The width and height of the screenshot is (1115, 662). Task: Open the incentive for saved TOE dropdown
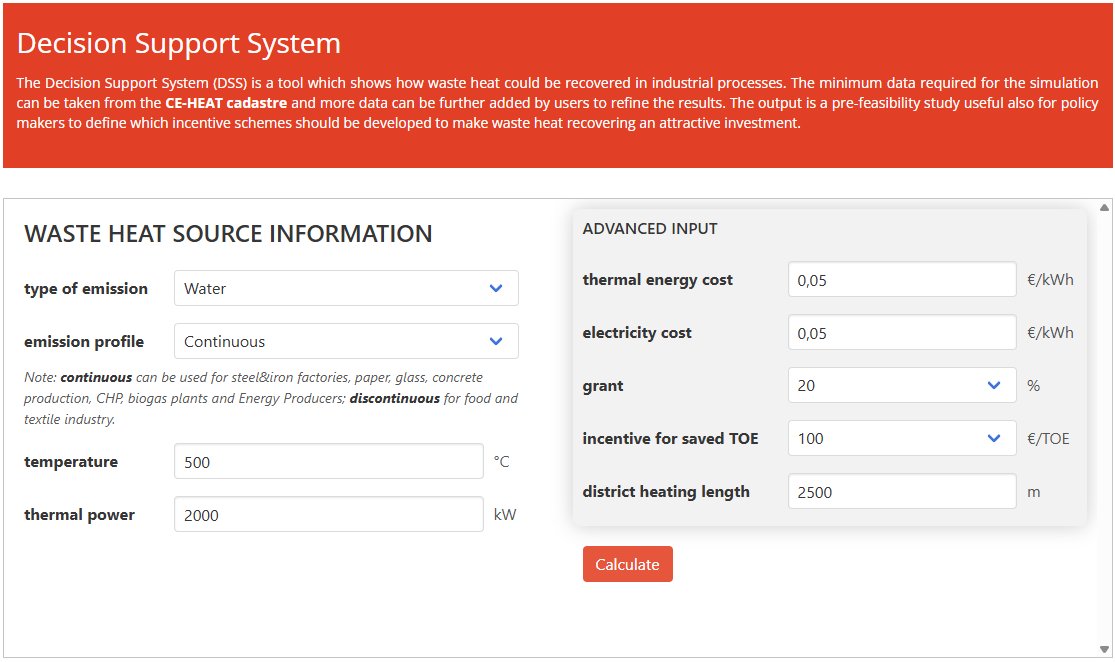click(900, 438)
